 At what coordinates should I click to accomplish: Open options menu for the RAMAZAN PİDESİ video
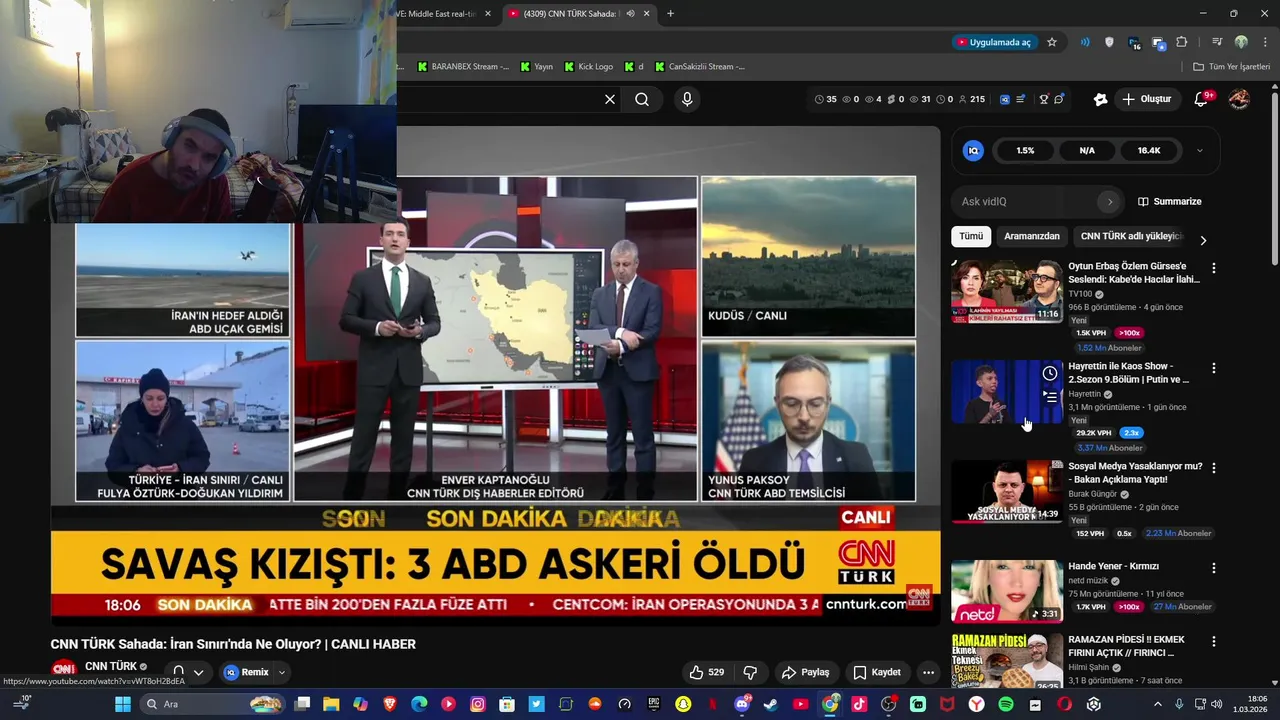pyautogui.click(x=1214, y=641)
